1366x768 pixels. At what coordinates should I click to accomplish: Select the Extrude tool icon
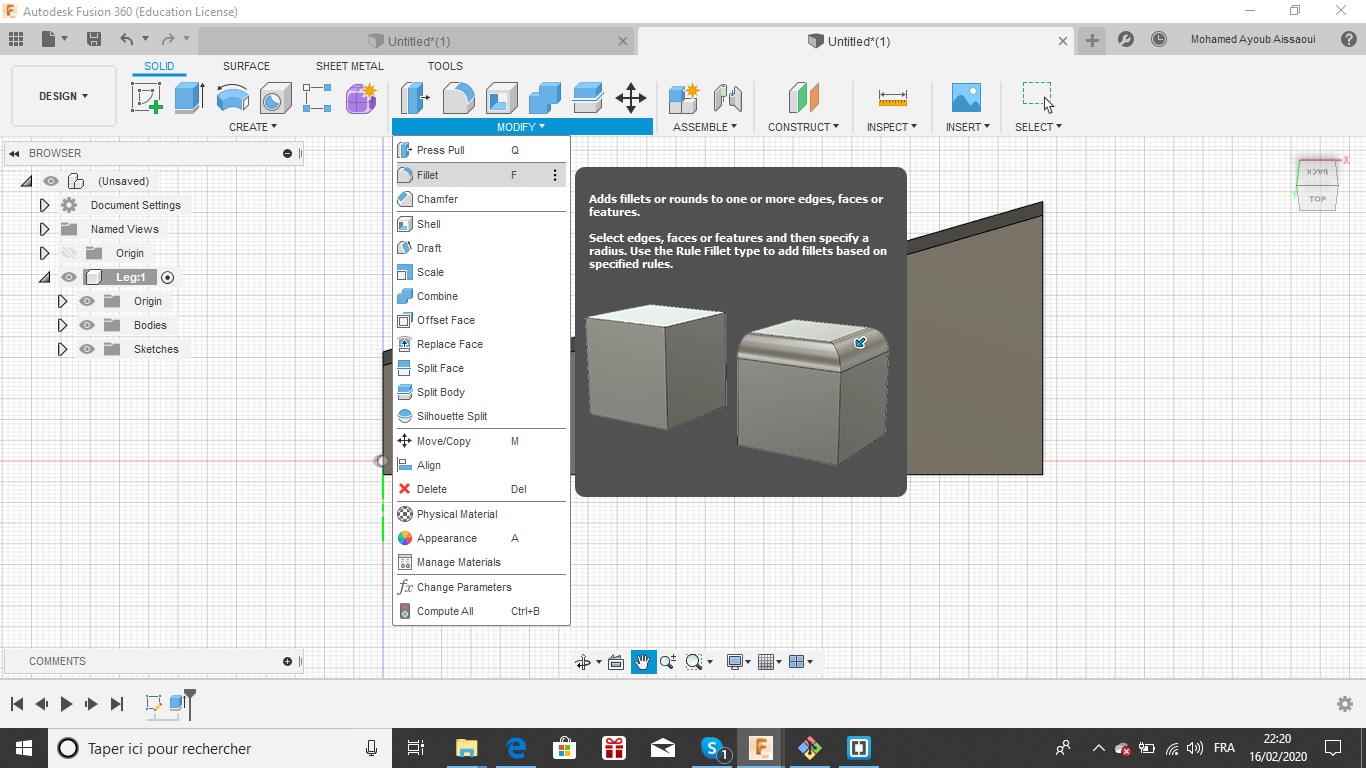point(189,98)
